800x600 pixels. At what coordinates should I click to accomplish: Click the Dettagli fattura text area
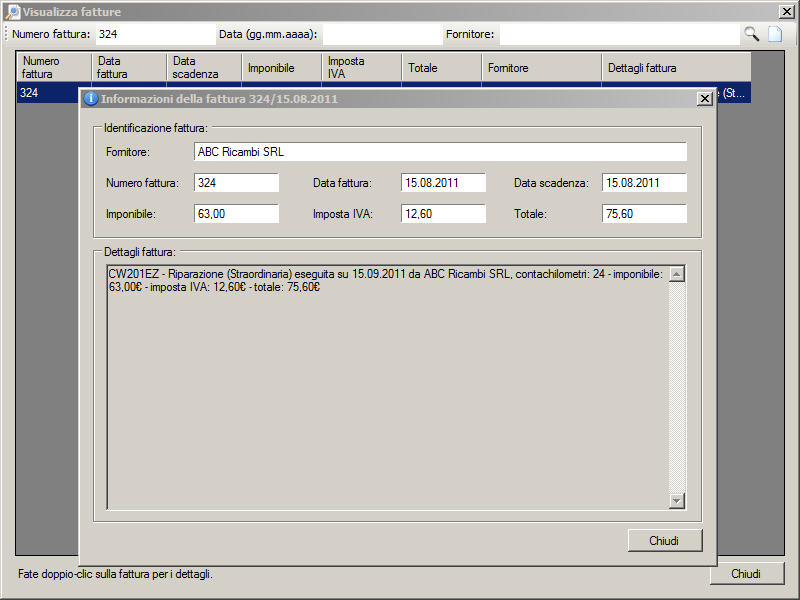(x=388, y=387)
